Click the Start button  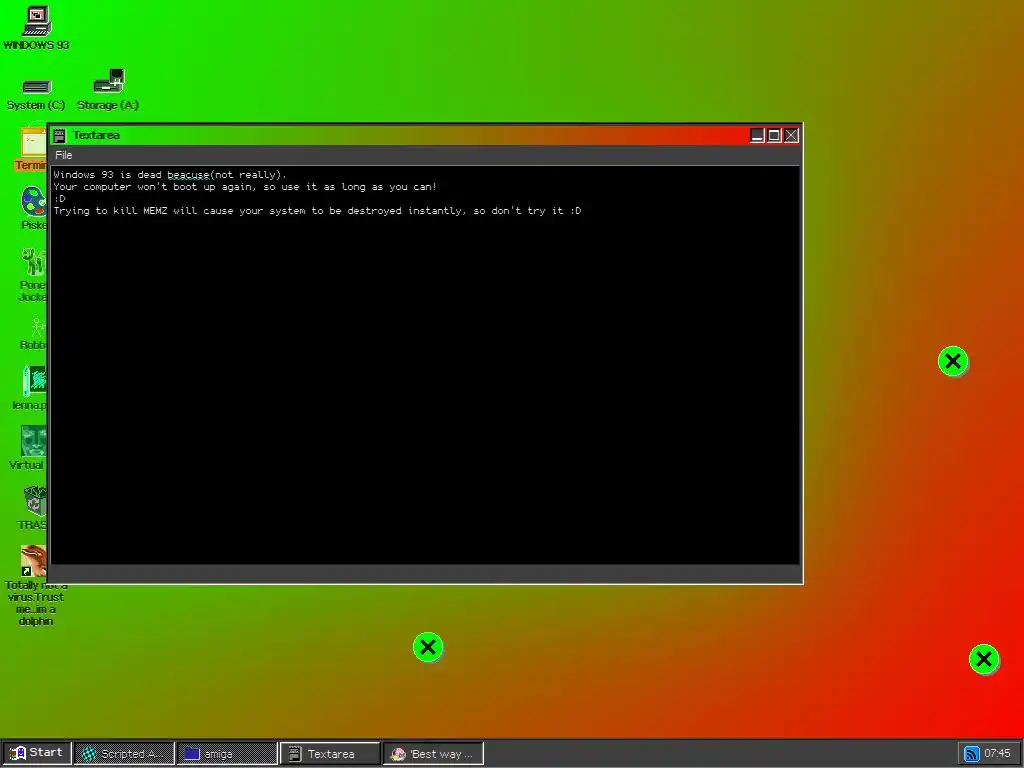pyautogui.click(x=37, y=753)
